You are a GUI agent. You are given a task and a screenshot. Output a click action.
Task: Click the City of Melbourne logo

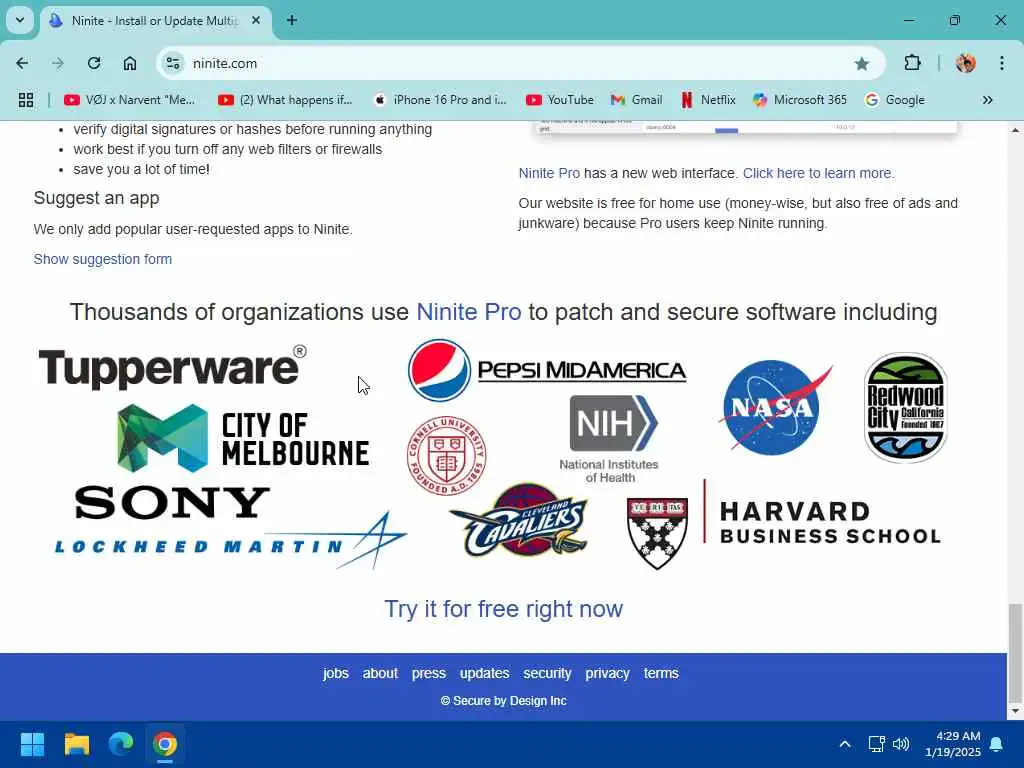(244, 438)
